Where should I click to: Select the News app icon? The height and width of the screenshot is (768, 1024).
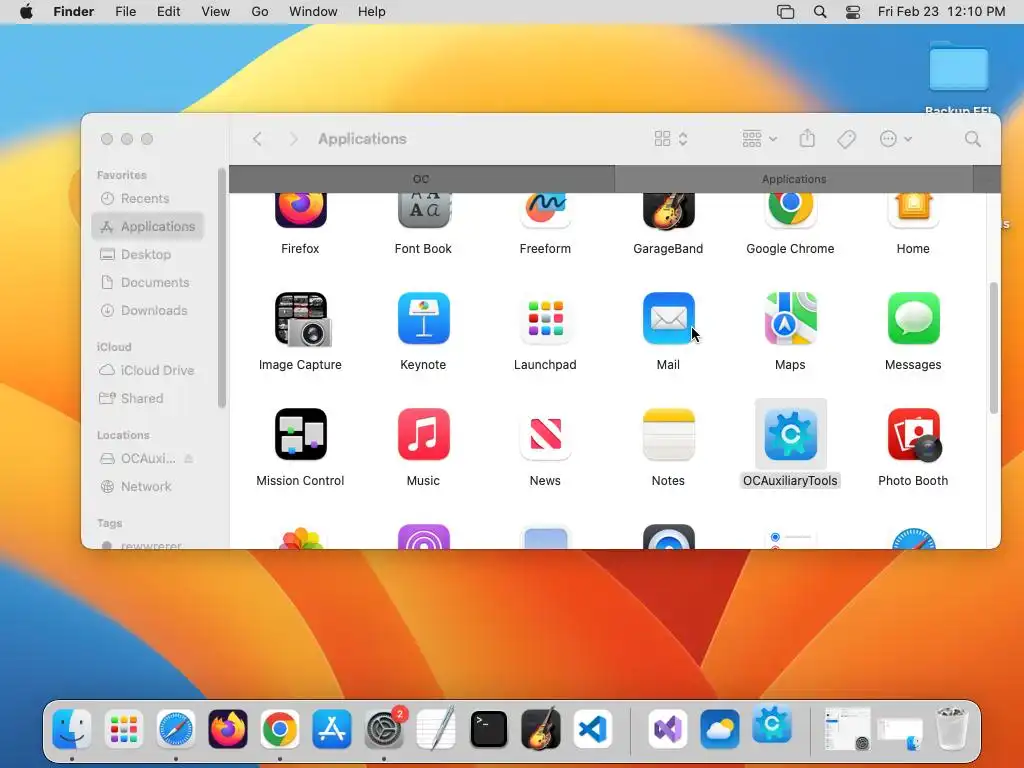tap(545, 434)
